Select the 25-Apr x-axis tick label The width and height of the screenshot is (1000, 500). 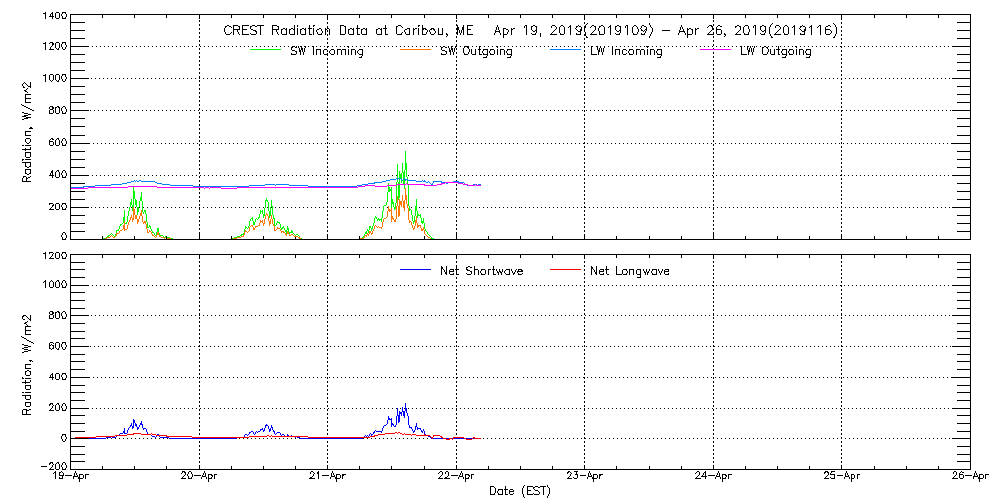click(841, 476)
